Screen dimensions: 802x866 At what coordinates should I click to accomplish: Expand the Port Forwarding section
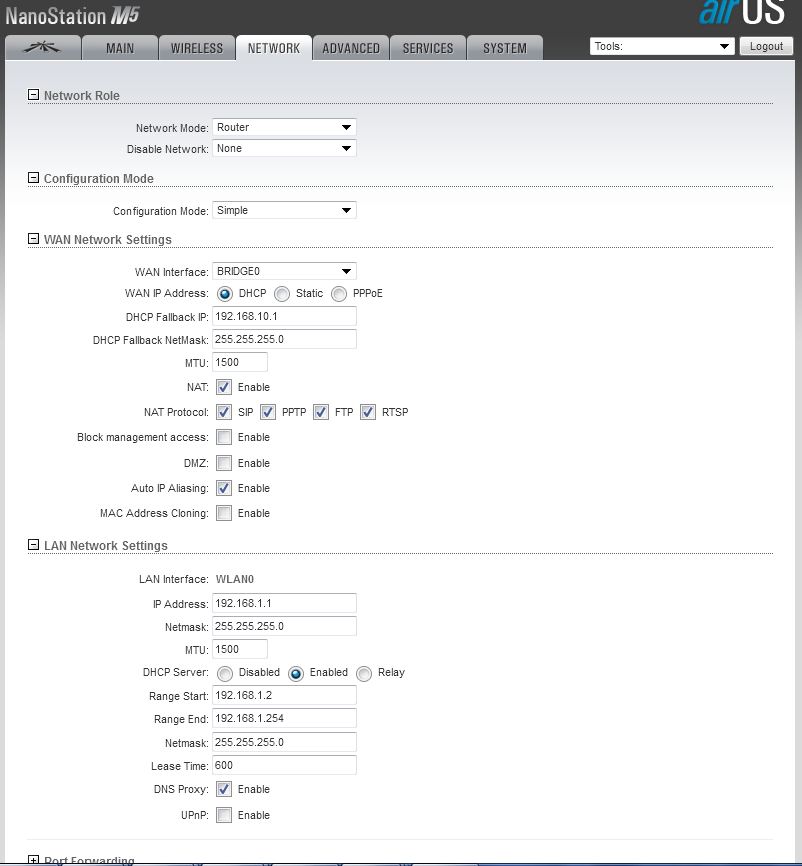coord(33,860)
